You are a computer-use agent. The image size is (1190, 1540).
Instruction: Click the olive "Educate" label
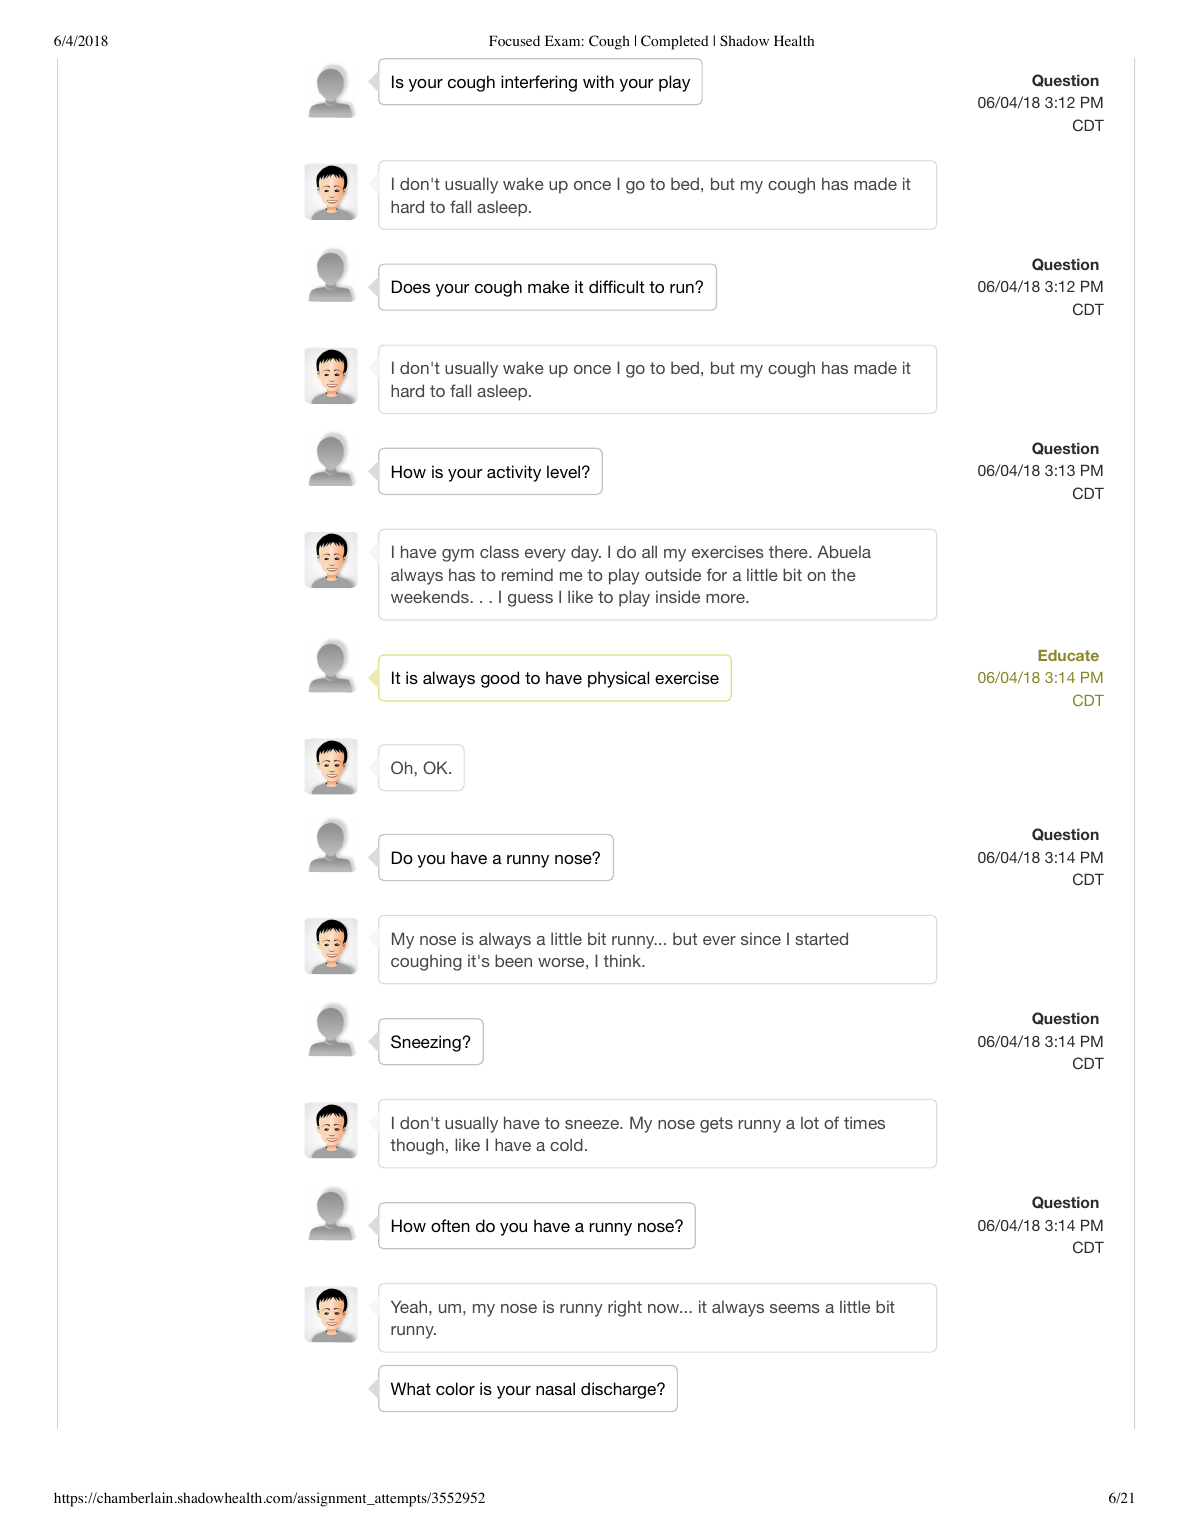tap(1067, 656)
